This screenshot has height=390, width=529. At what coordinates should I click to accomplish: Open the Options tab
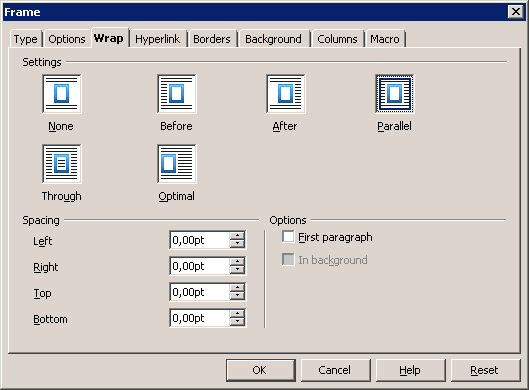[x=67, y=39]
